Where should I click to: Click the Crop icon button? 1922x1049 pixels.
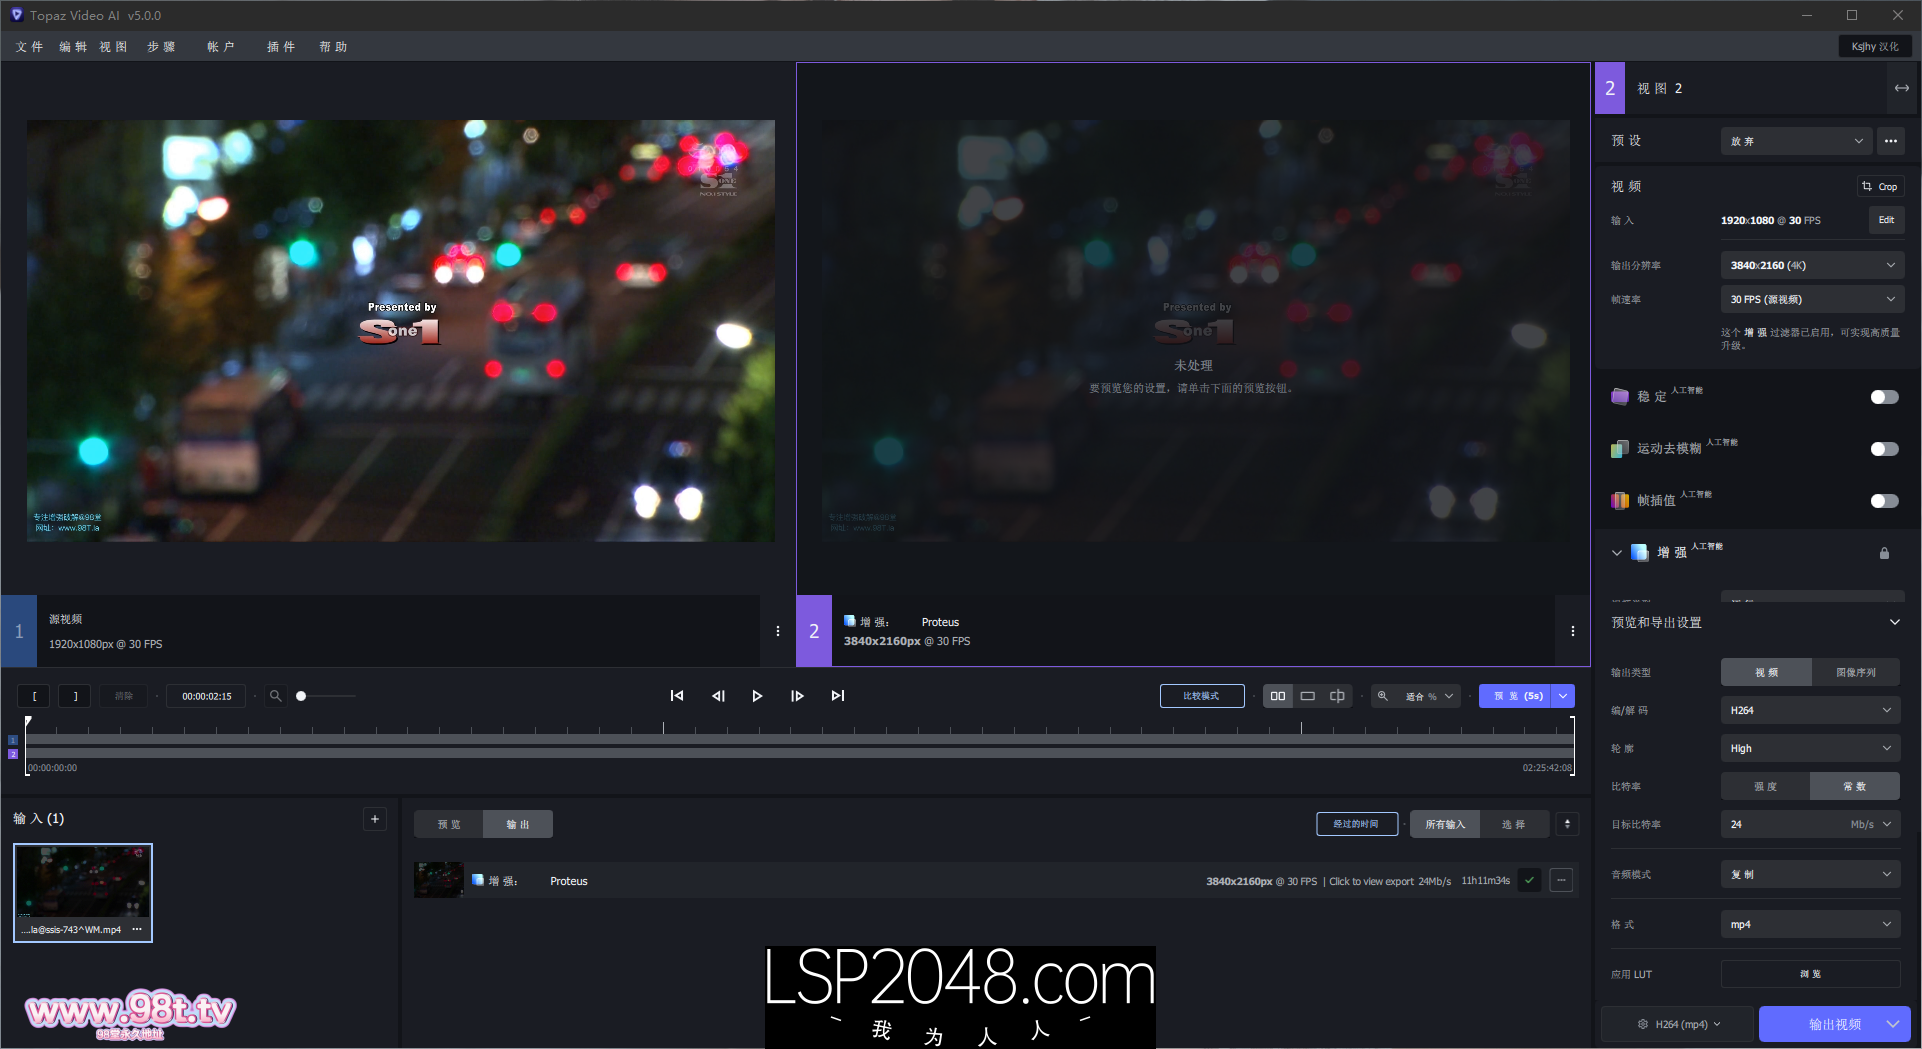[x=1879, y=187]
